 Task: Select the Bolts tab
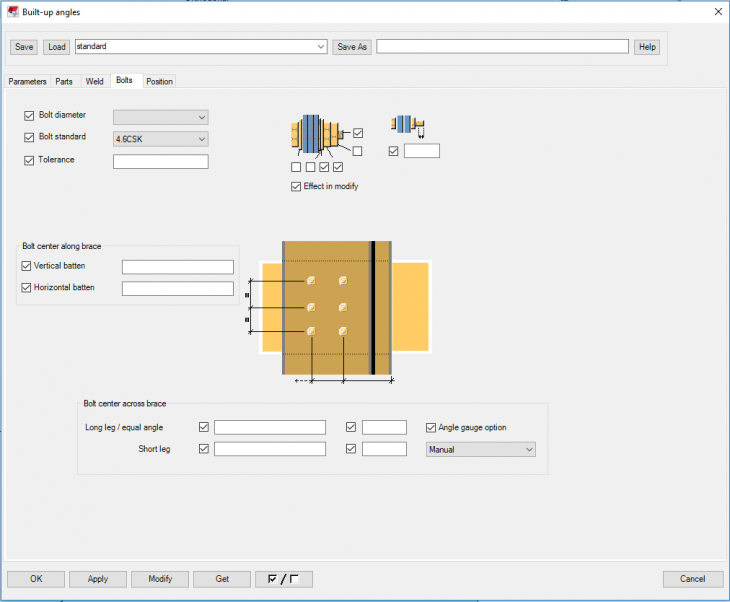pyautogui.click(x=124, y=81)
